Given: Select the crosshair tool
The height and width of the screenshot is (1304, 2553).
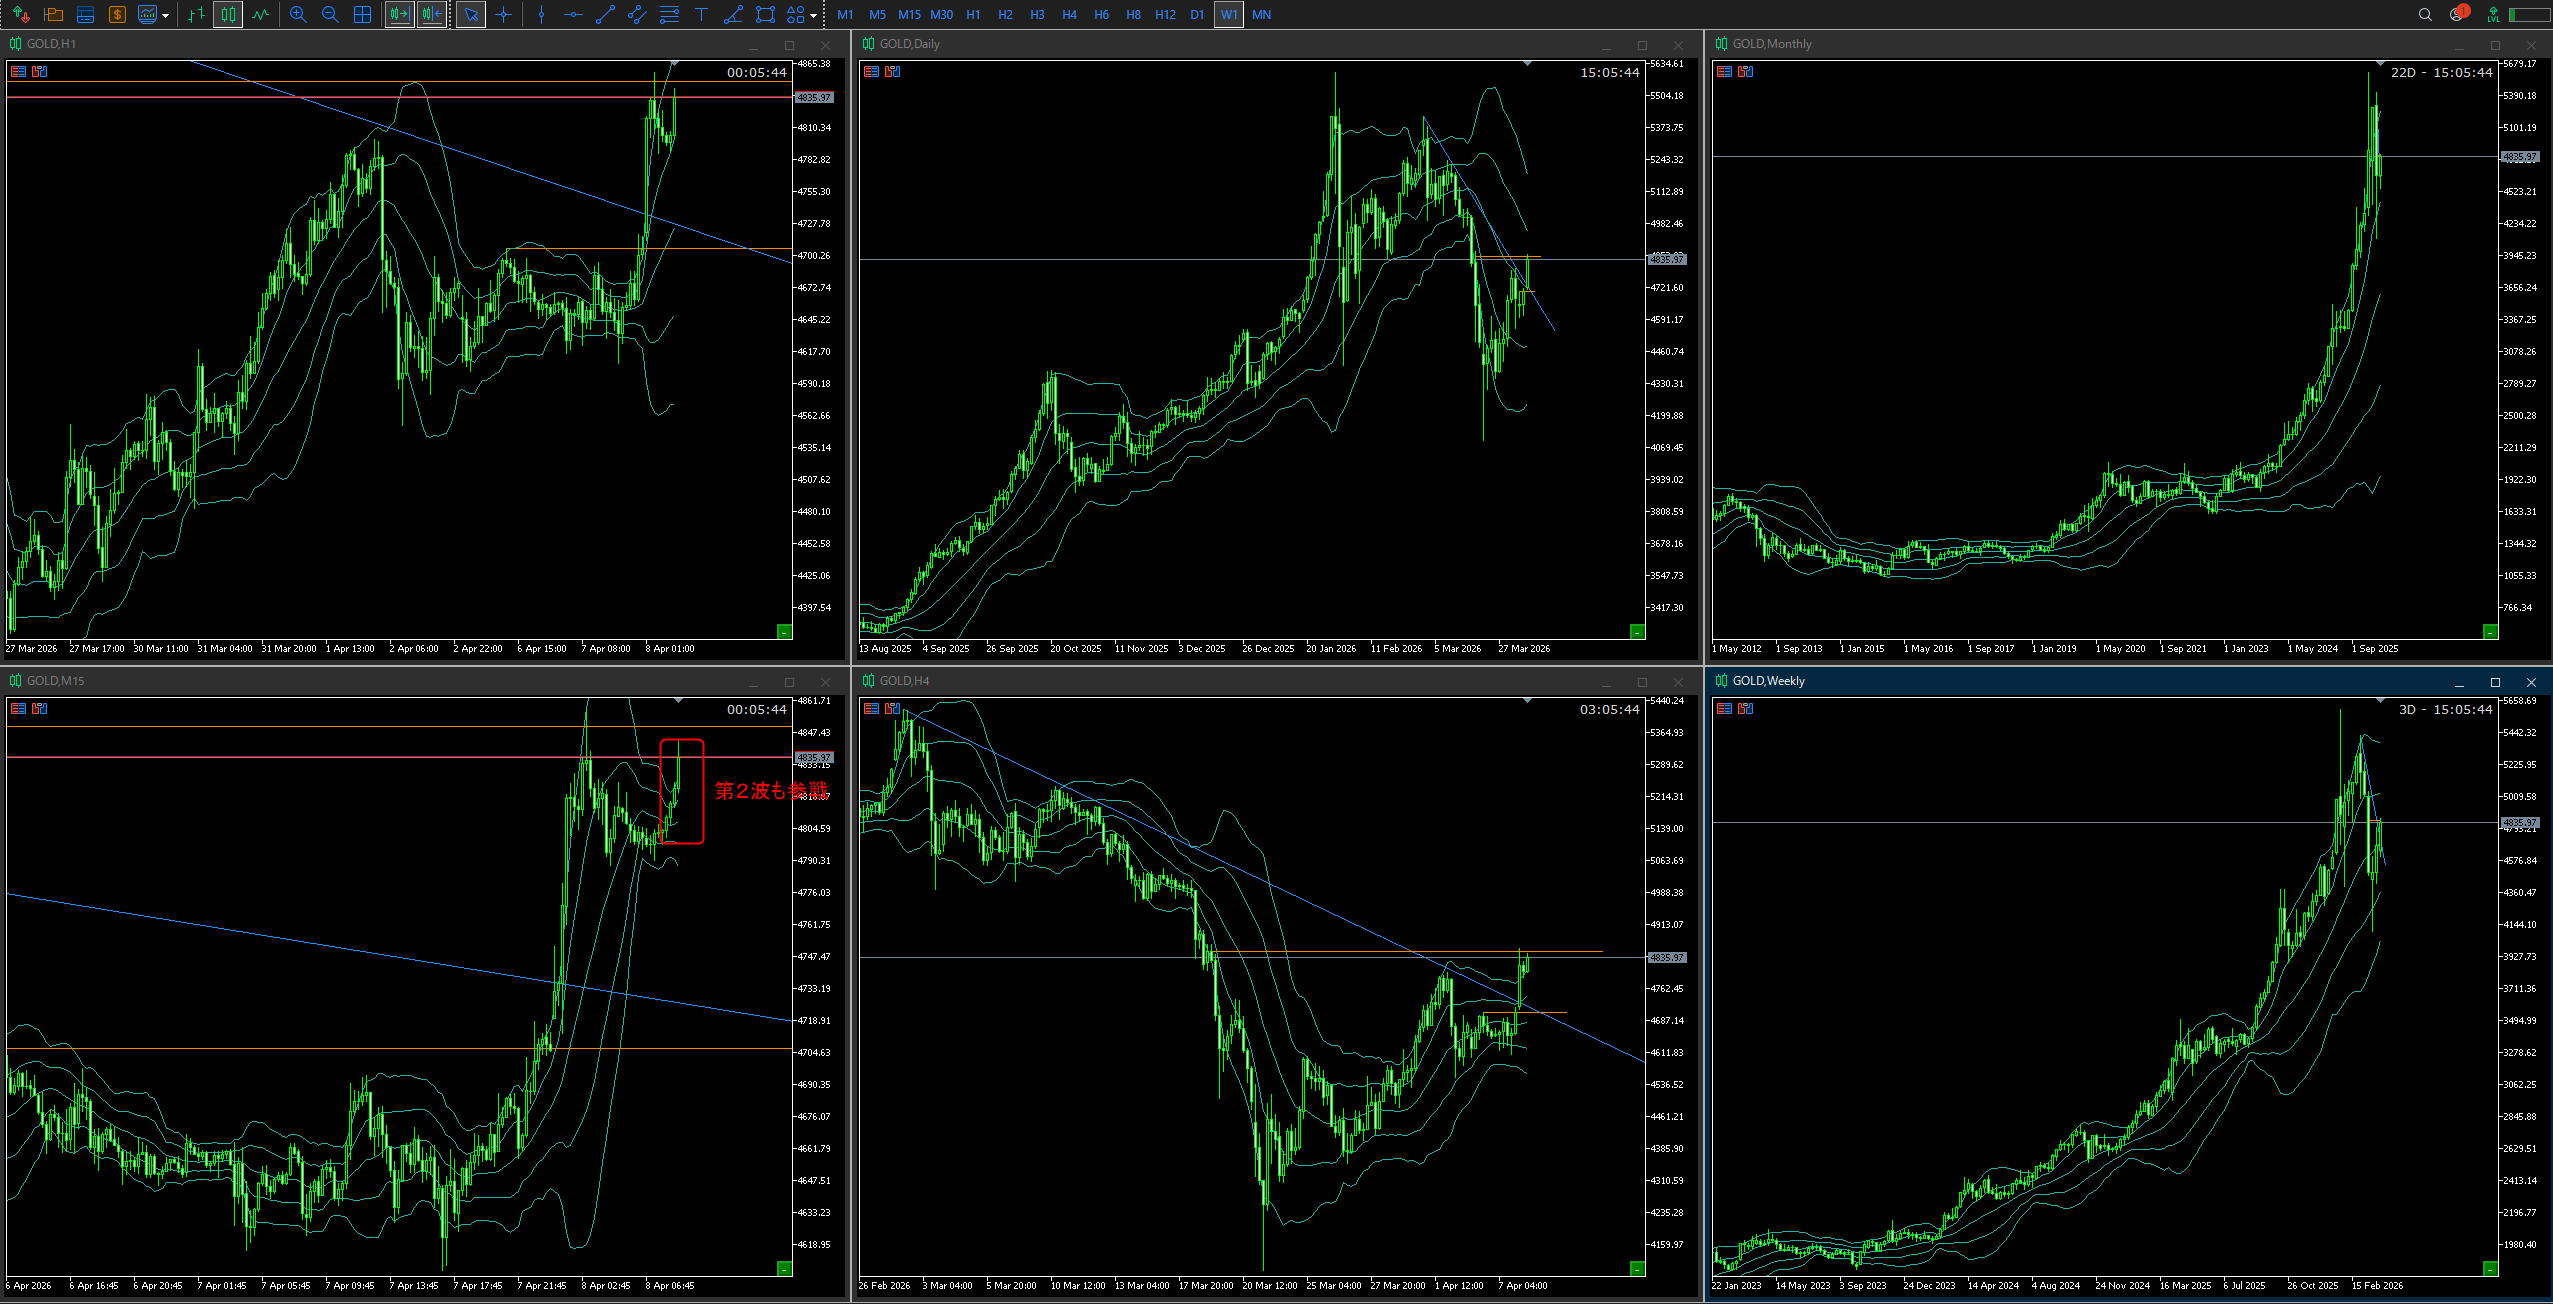Looking at the screenshot, I should (x=503, y=14).
